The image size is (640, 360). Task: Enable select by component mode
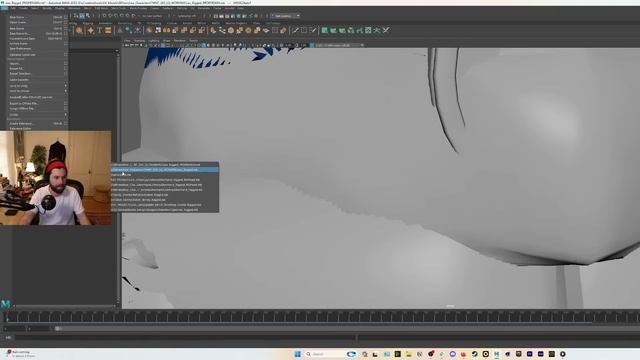(x=87, y=16)
